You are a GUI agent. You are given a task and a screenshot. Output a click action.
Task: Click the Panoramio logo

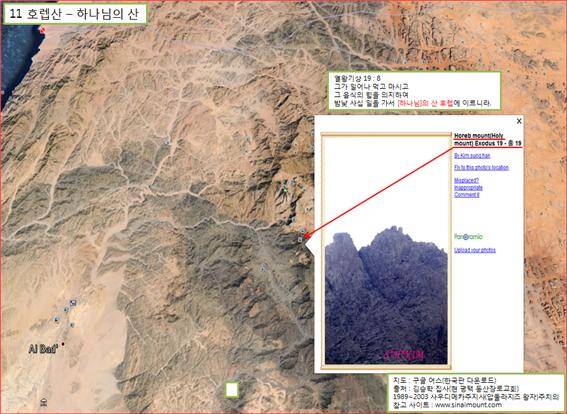[x=468, y=237]
